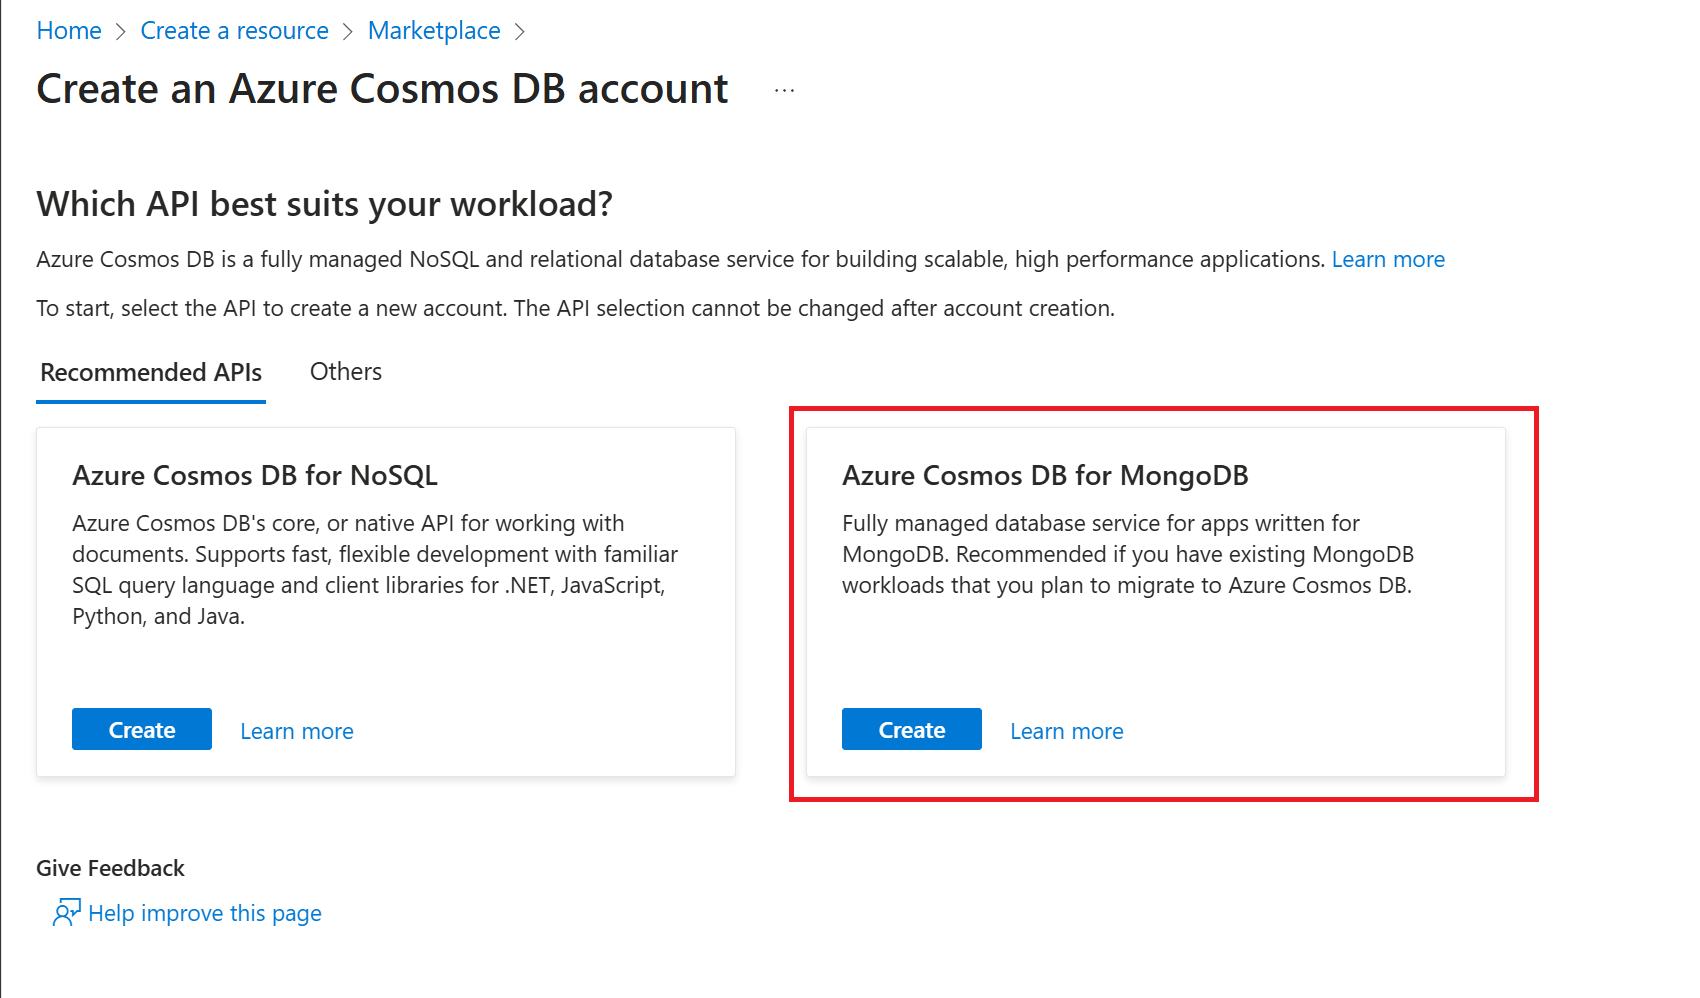Open Create a resource from the breadcrumb

pos(234,30)
